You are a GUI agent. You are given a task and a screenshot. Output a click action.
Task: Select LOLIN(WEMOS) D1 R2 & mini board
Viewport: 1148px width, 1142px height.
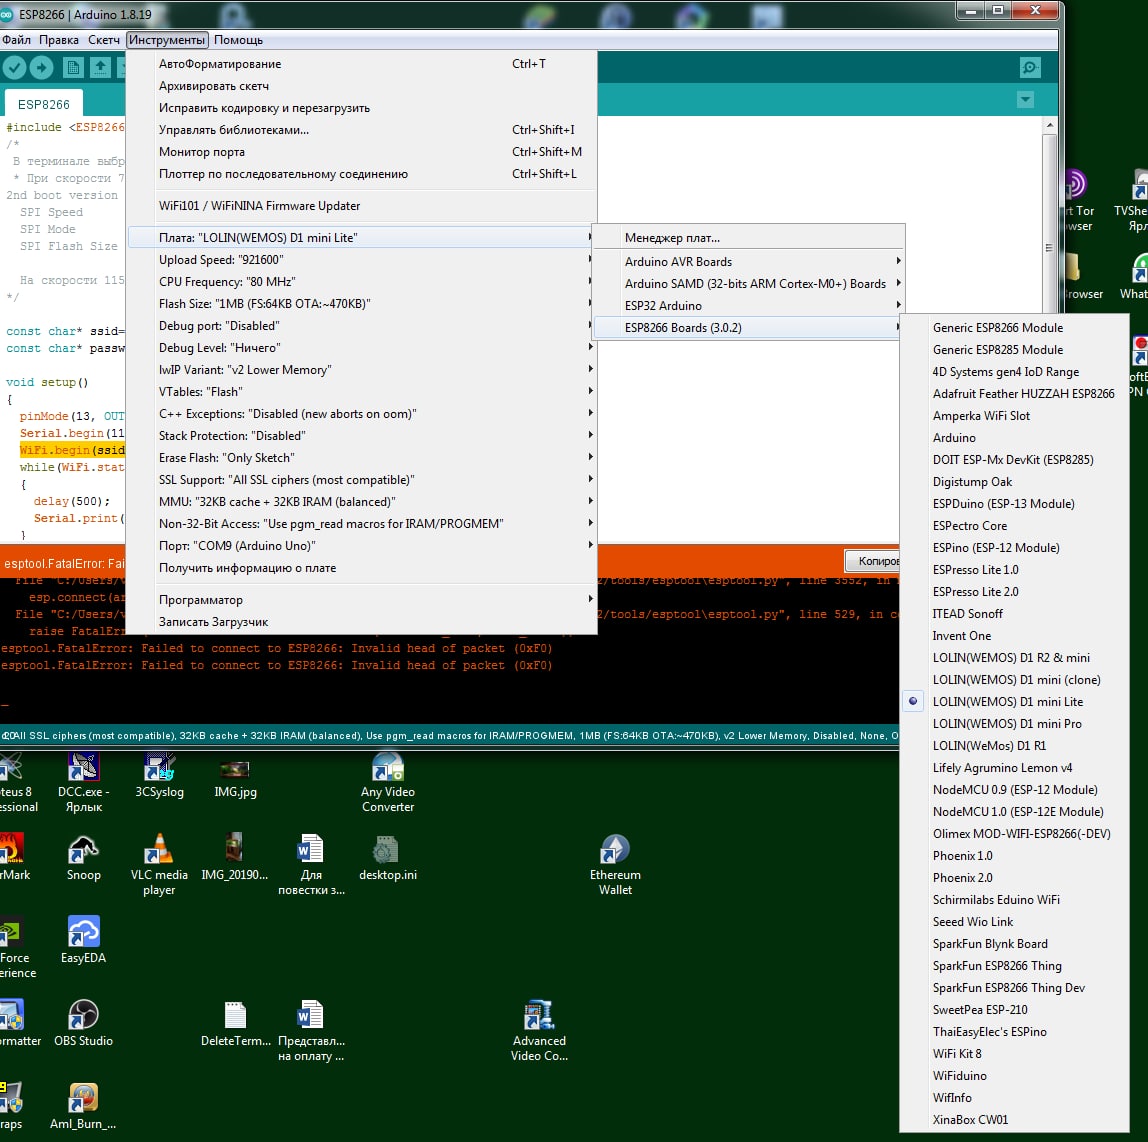click(x=1015, y=657)
